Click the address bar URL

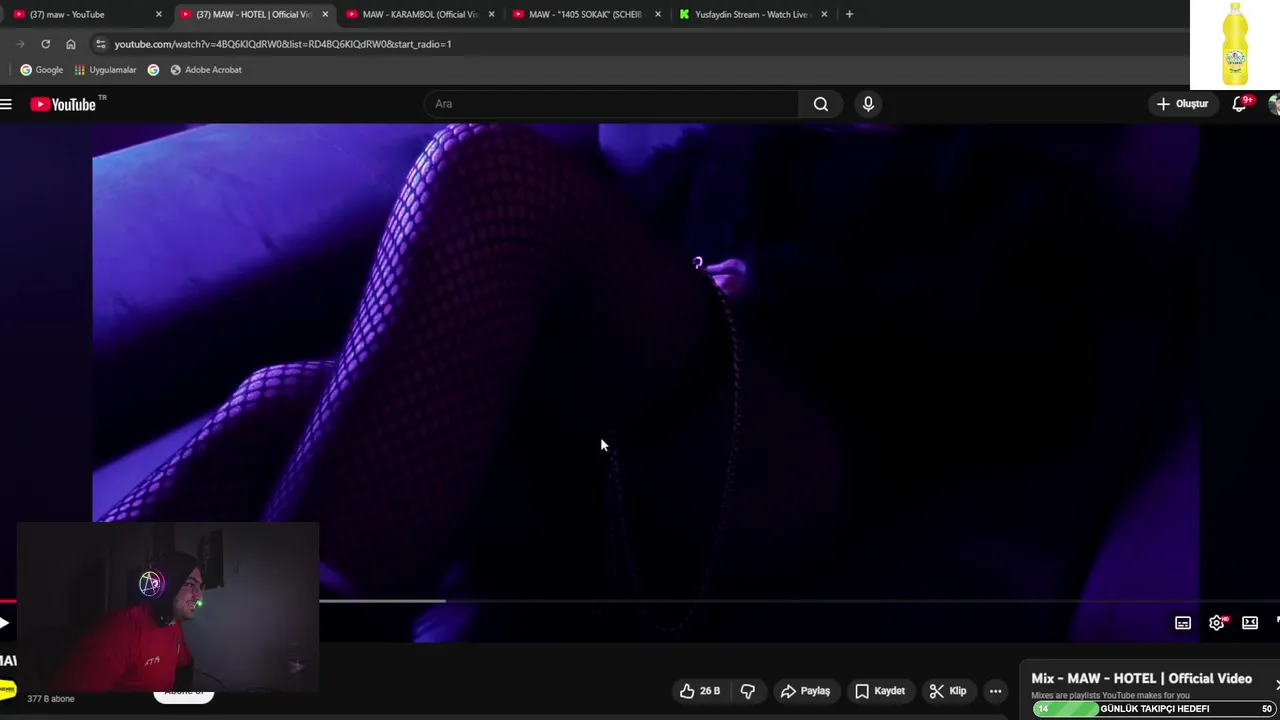283,44
